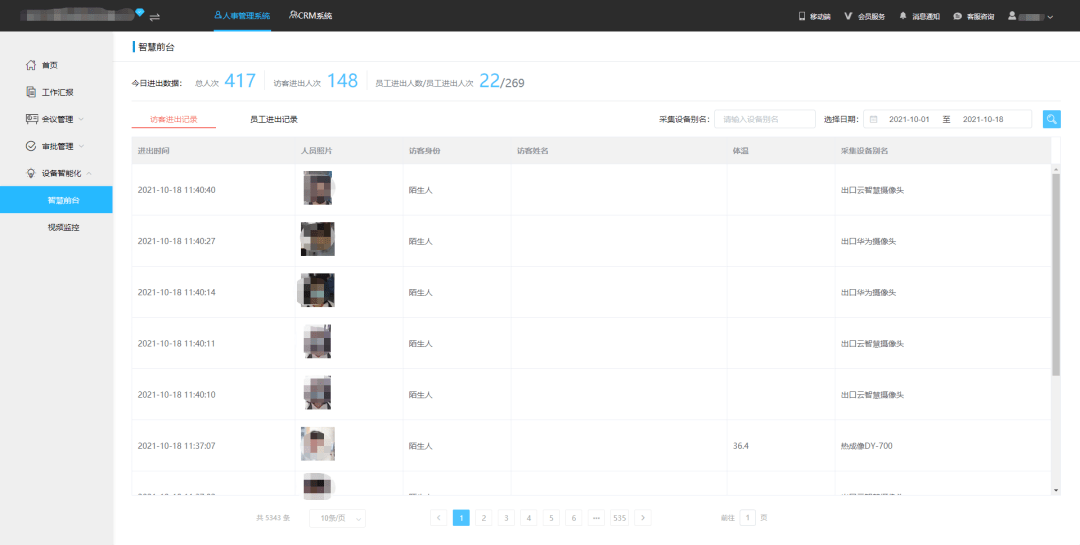Switch to the 员工进出记录 tab
Viewport: 1080px width, 545px height.
click(273, 119)
